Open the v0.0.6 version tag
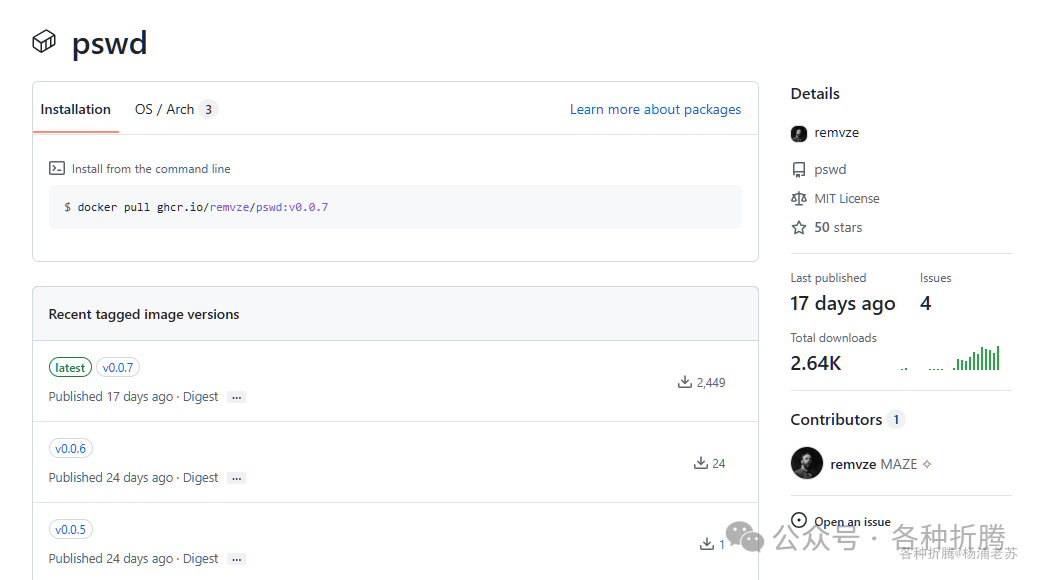The image size is (1039, 580). tap(71, 449)
